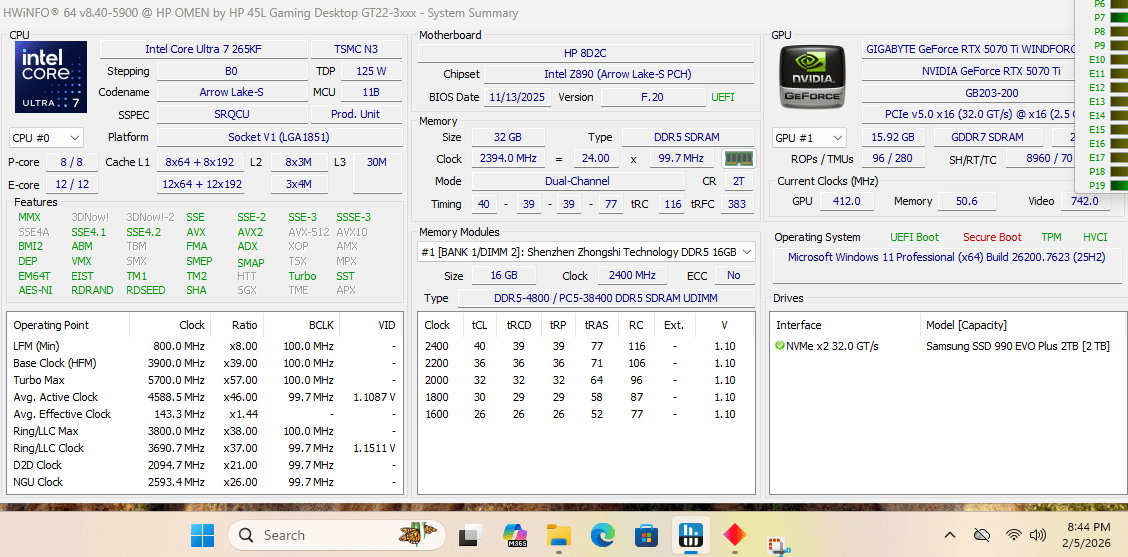Open Task View from the taskbar
1128x557 pixels.
[471, 535]
